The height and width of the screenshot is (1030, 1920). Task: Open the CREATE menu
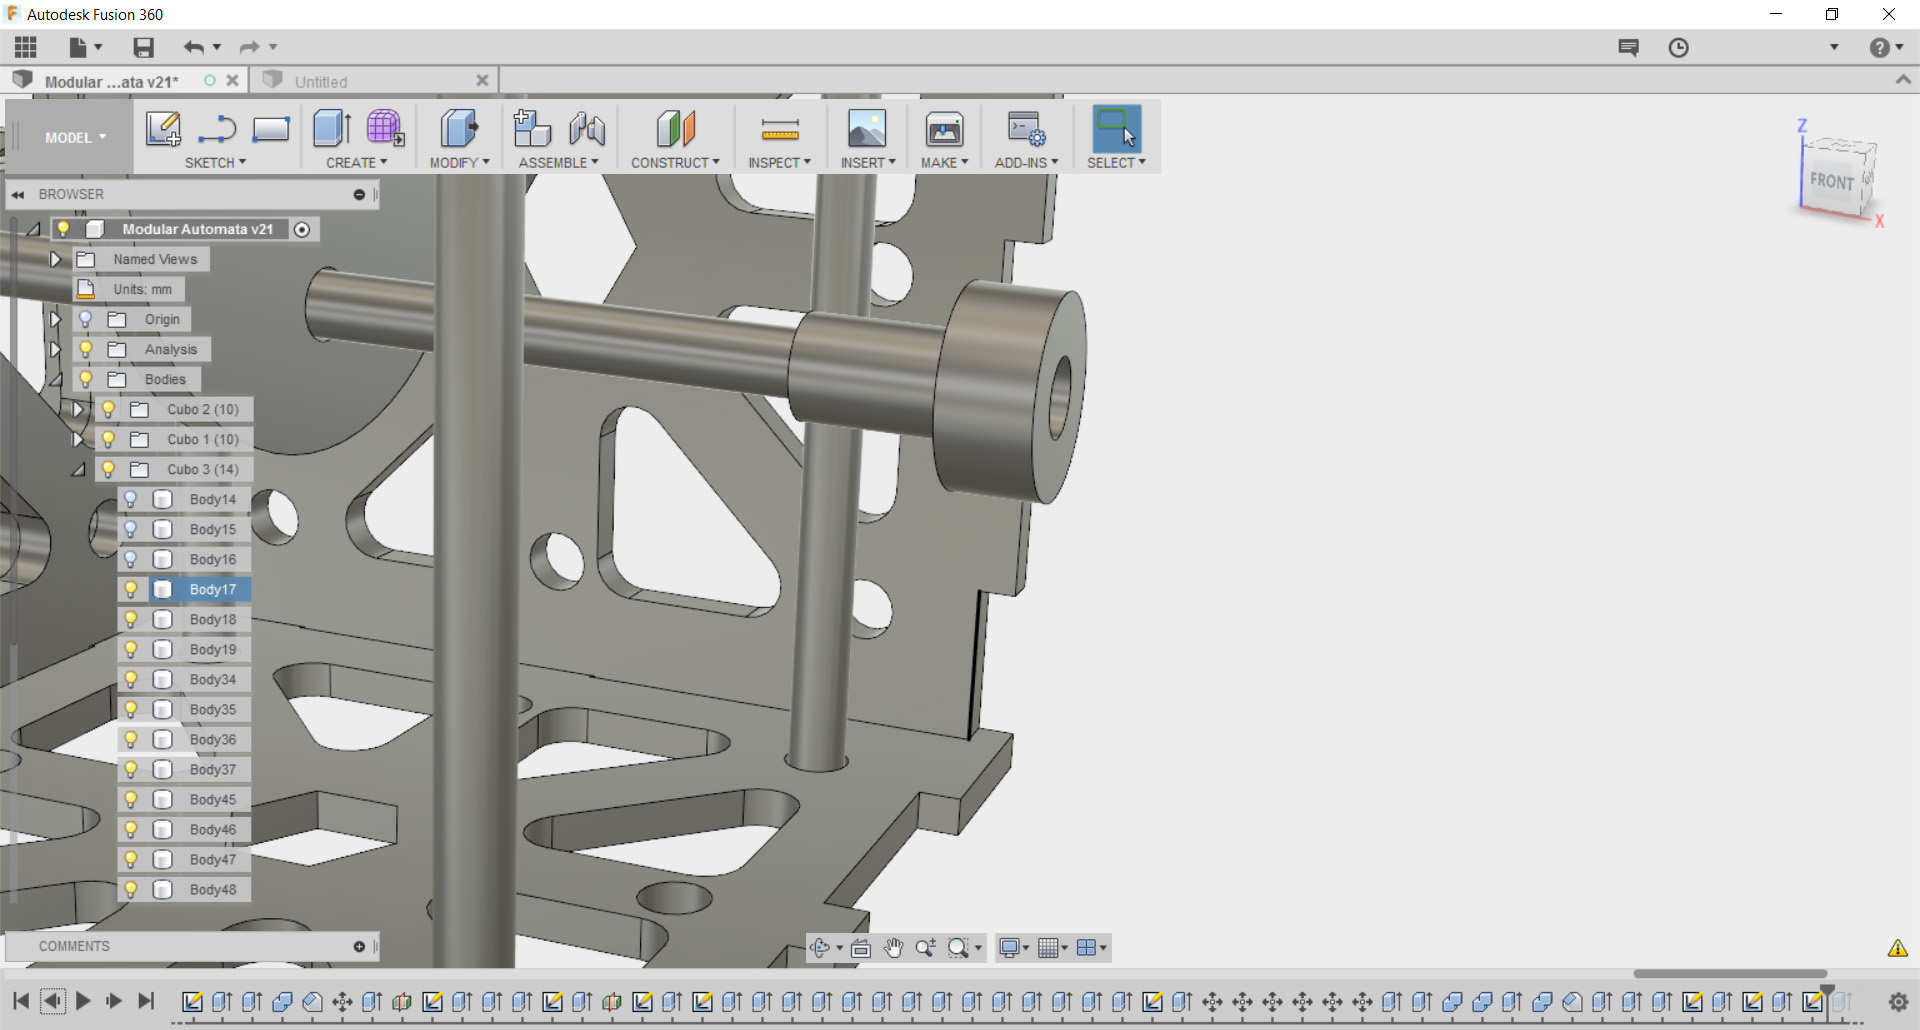pyautogui.click(x=356, y=163)
